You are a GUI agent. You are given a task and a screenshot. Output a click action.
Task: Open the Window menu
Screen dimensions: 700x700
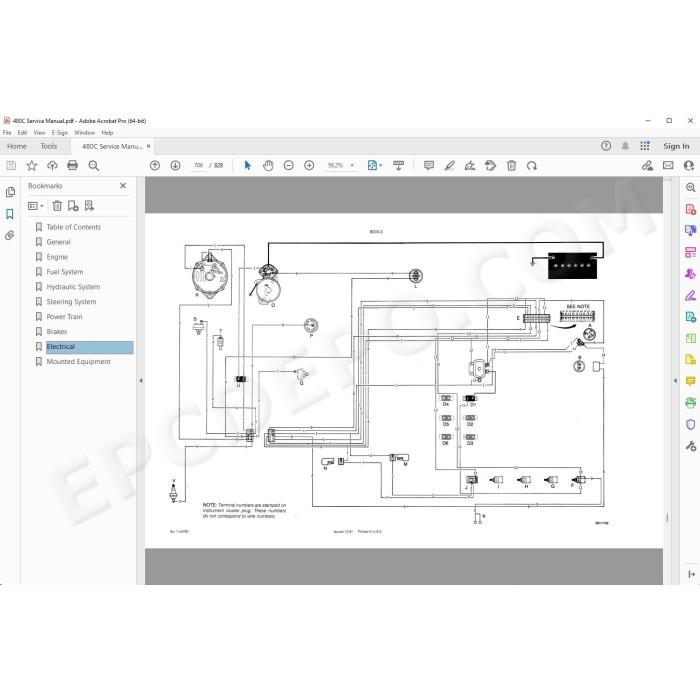pos(84,133)
